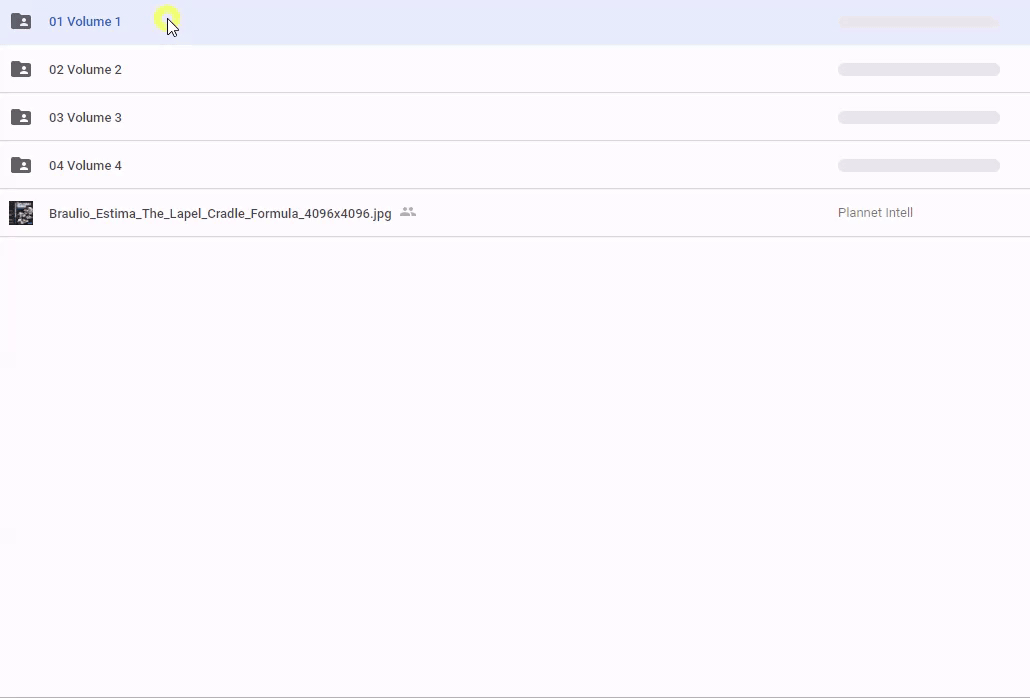Image resolution: width=1030 pixels, height=698 pixels.
Task: Select the 04 Volume 4 folder name
Action: tap(85, 166)
